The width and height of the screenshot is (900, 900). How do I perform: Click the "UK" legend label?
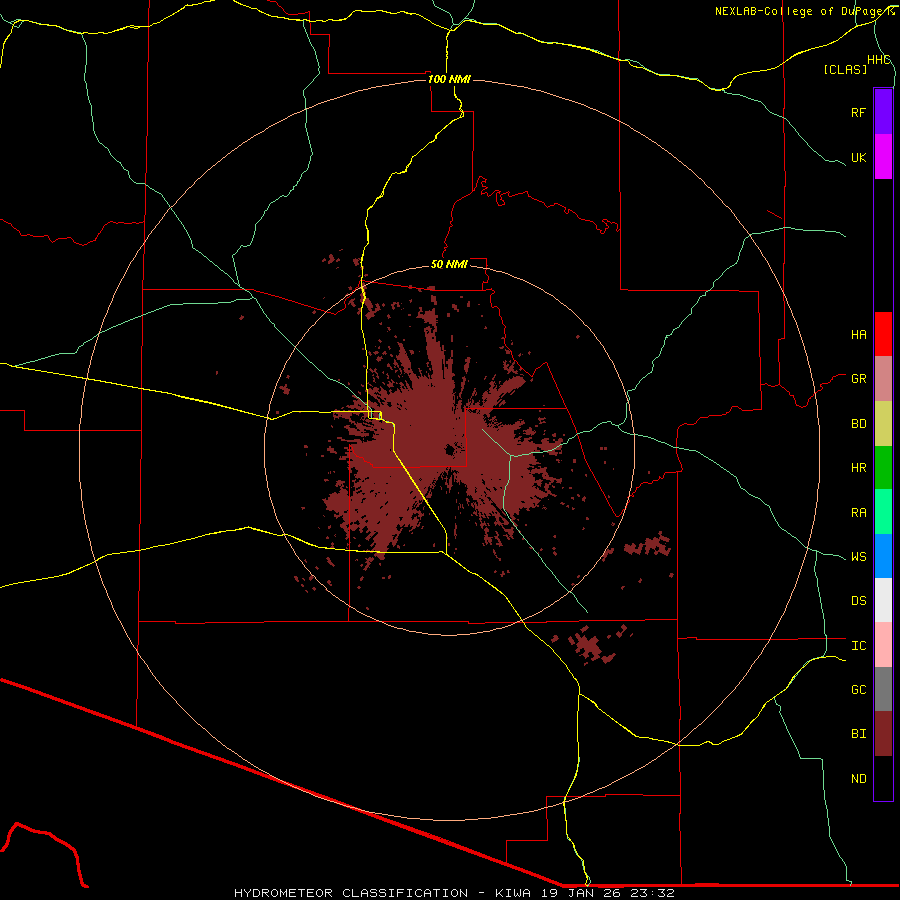(x=858, y=157)
